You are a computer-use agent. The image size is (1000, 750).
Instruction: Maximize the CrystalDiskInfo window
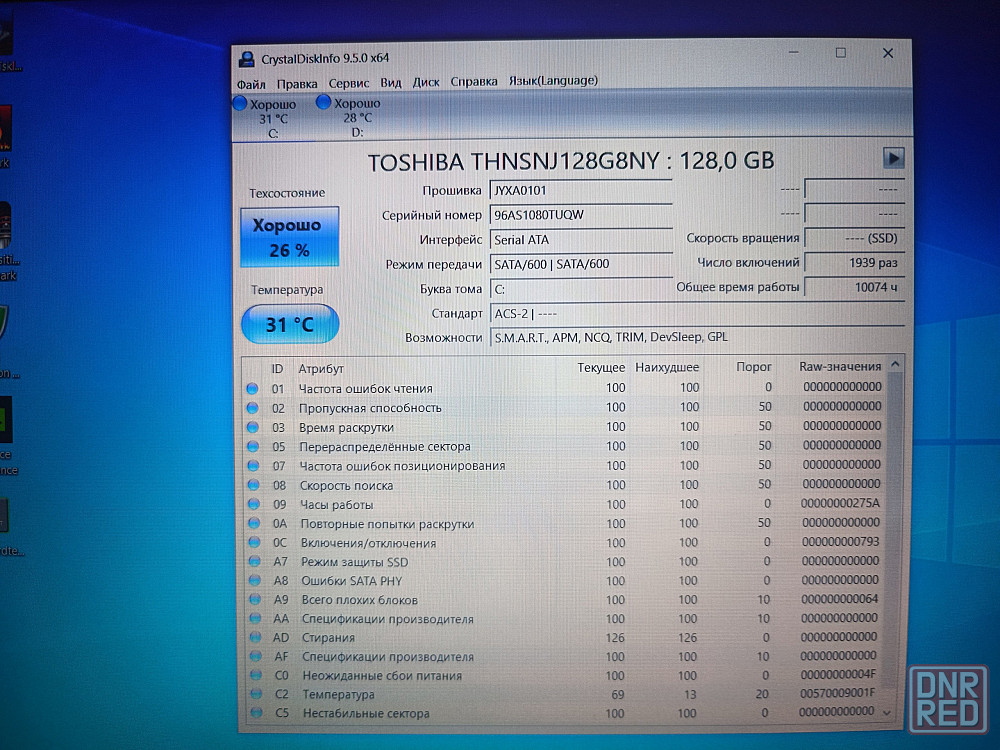click(x=841, y=52)
